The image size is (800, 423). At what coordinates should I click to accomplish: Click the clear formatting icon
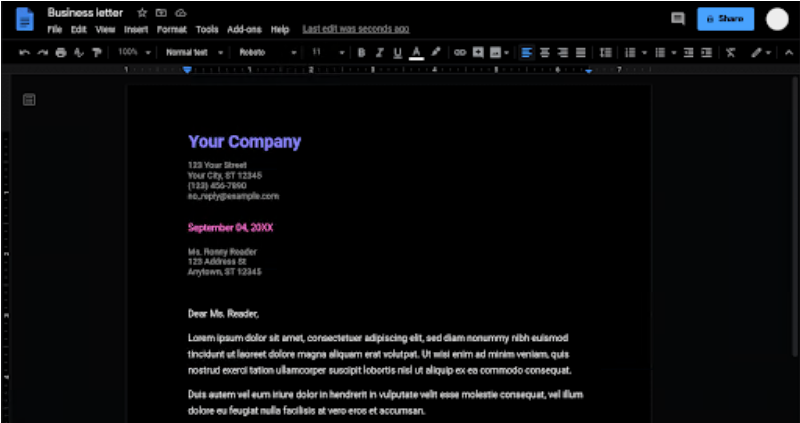[731, 52]
